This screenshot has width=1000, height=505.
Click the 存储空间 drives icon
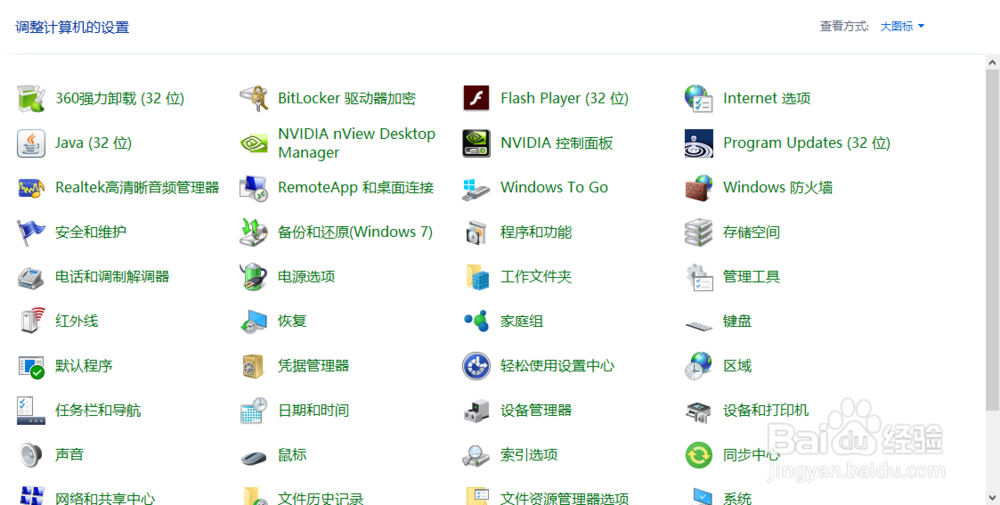coord(698,233)
